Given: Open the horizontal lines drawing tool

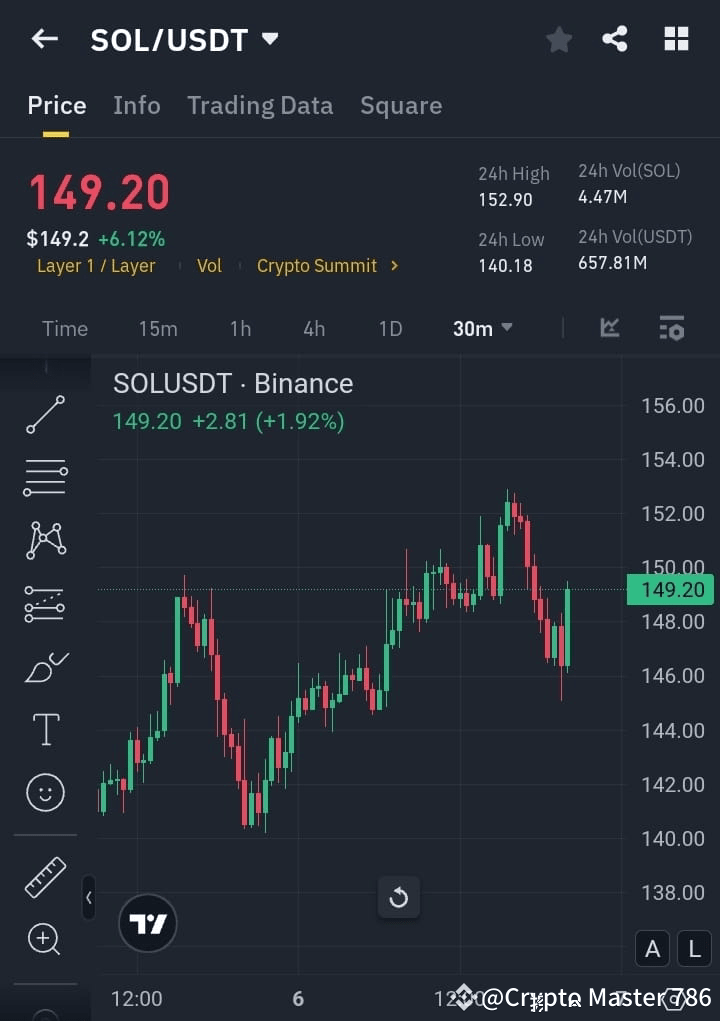Looking at the screenshot, I should tap(44, 477).
